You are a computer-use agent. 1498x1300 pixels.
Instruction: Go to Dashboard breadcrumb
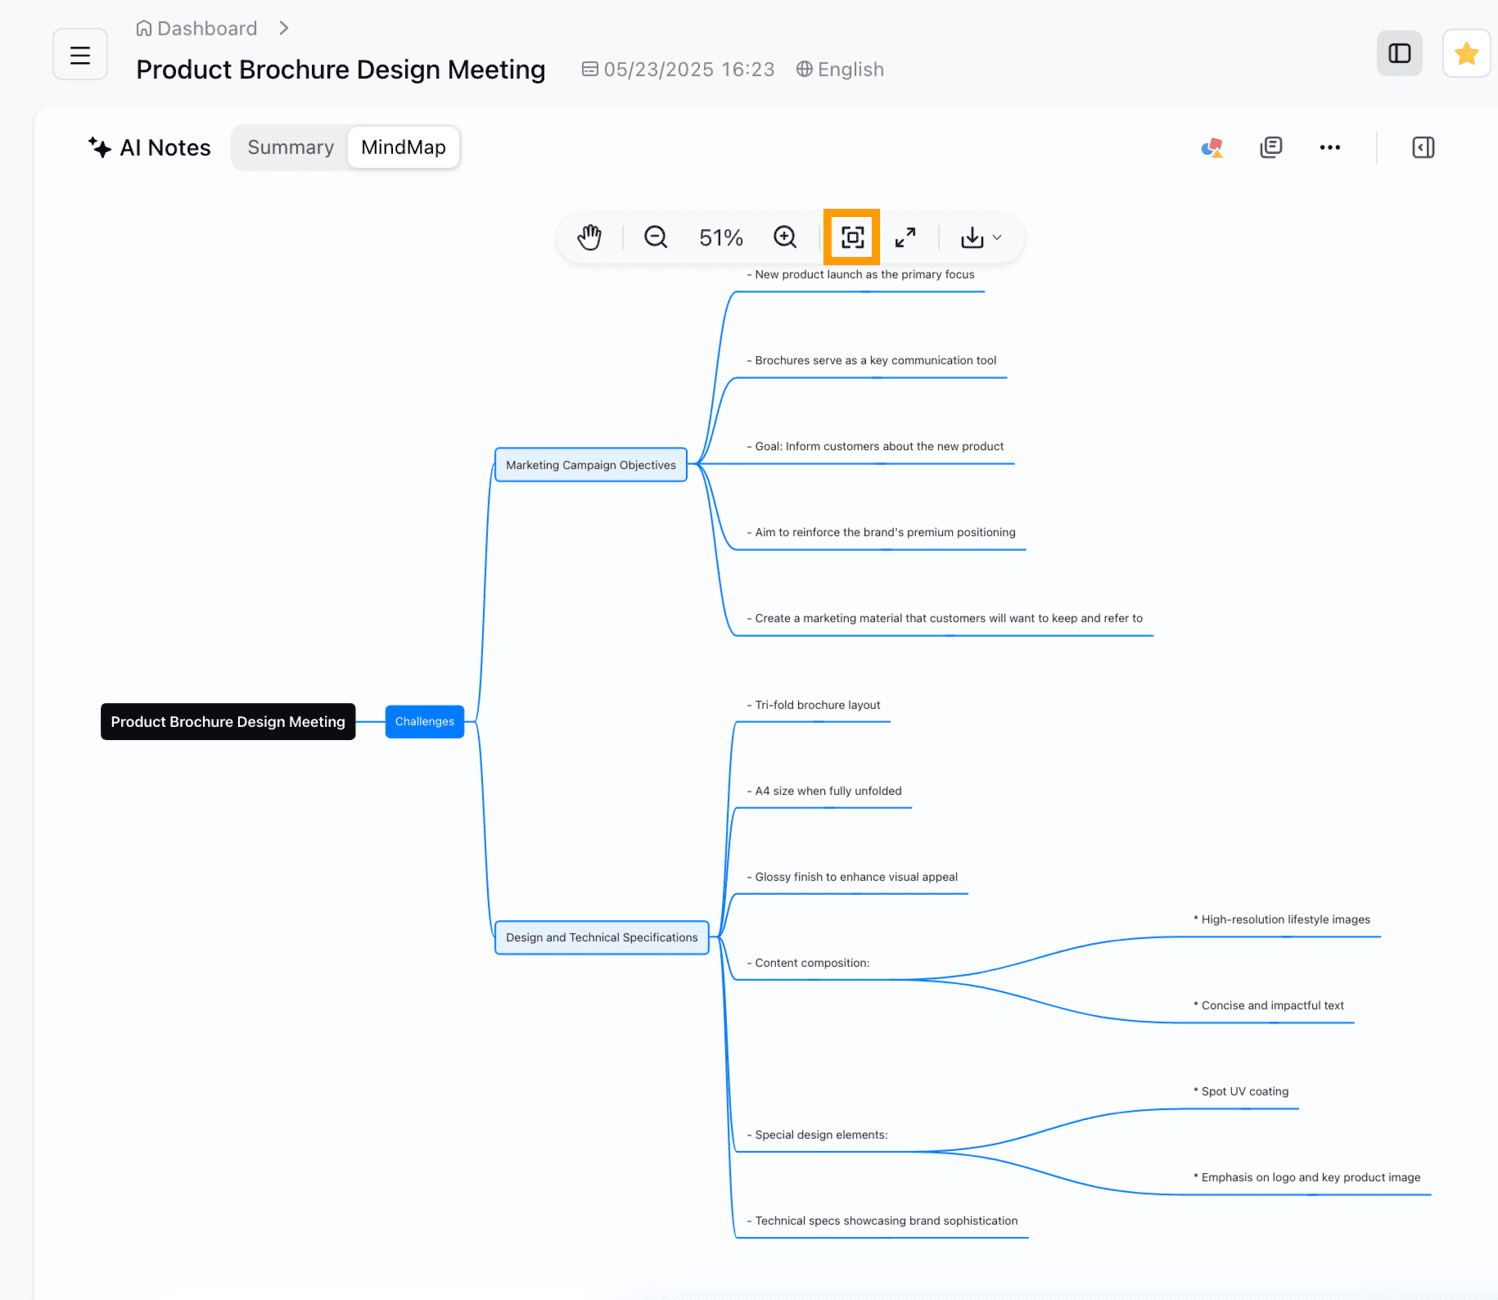[197, 28]
